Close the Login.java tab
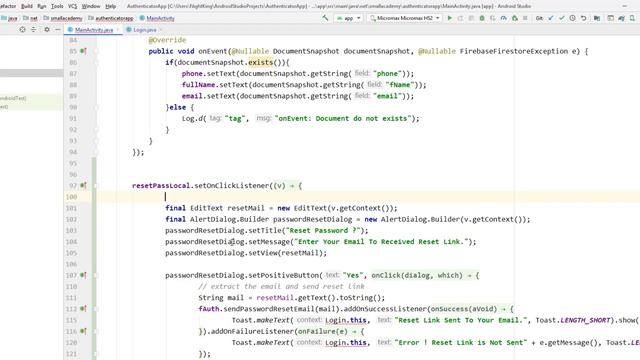640x360 pixels. [160, 30]
